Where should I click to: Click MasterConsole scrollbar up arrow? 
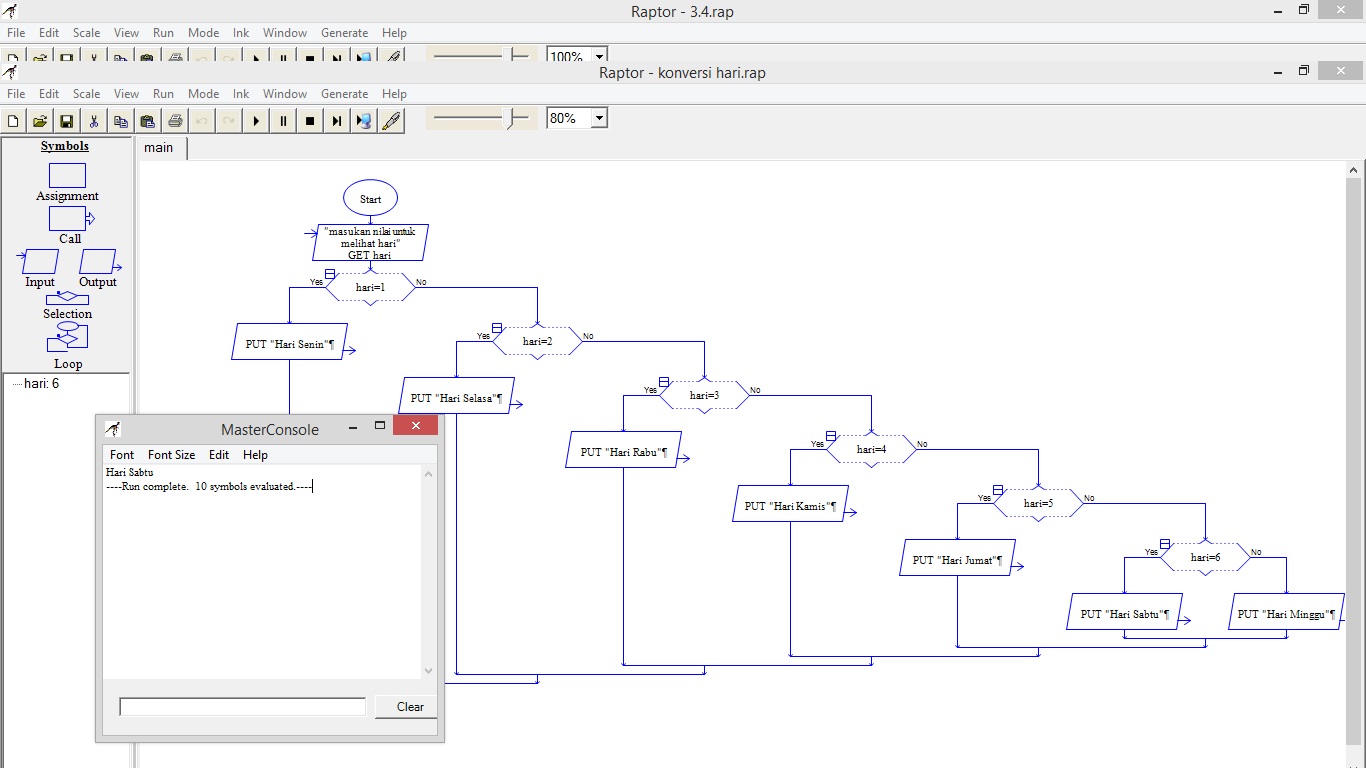(x=429, y=473)
